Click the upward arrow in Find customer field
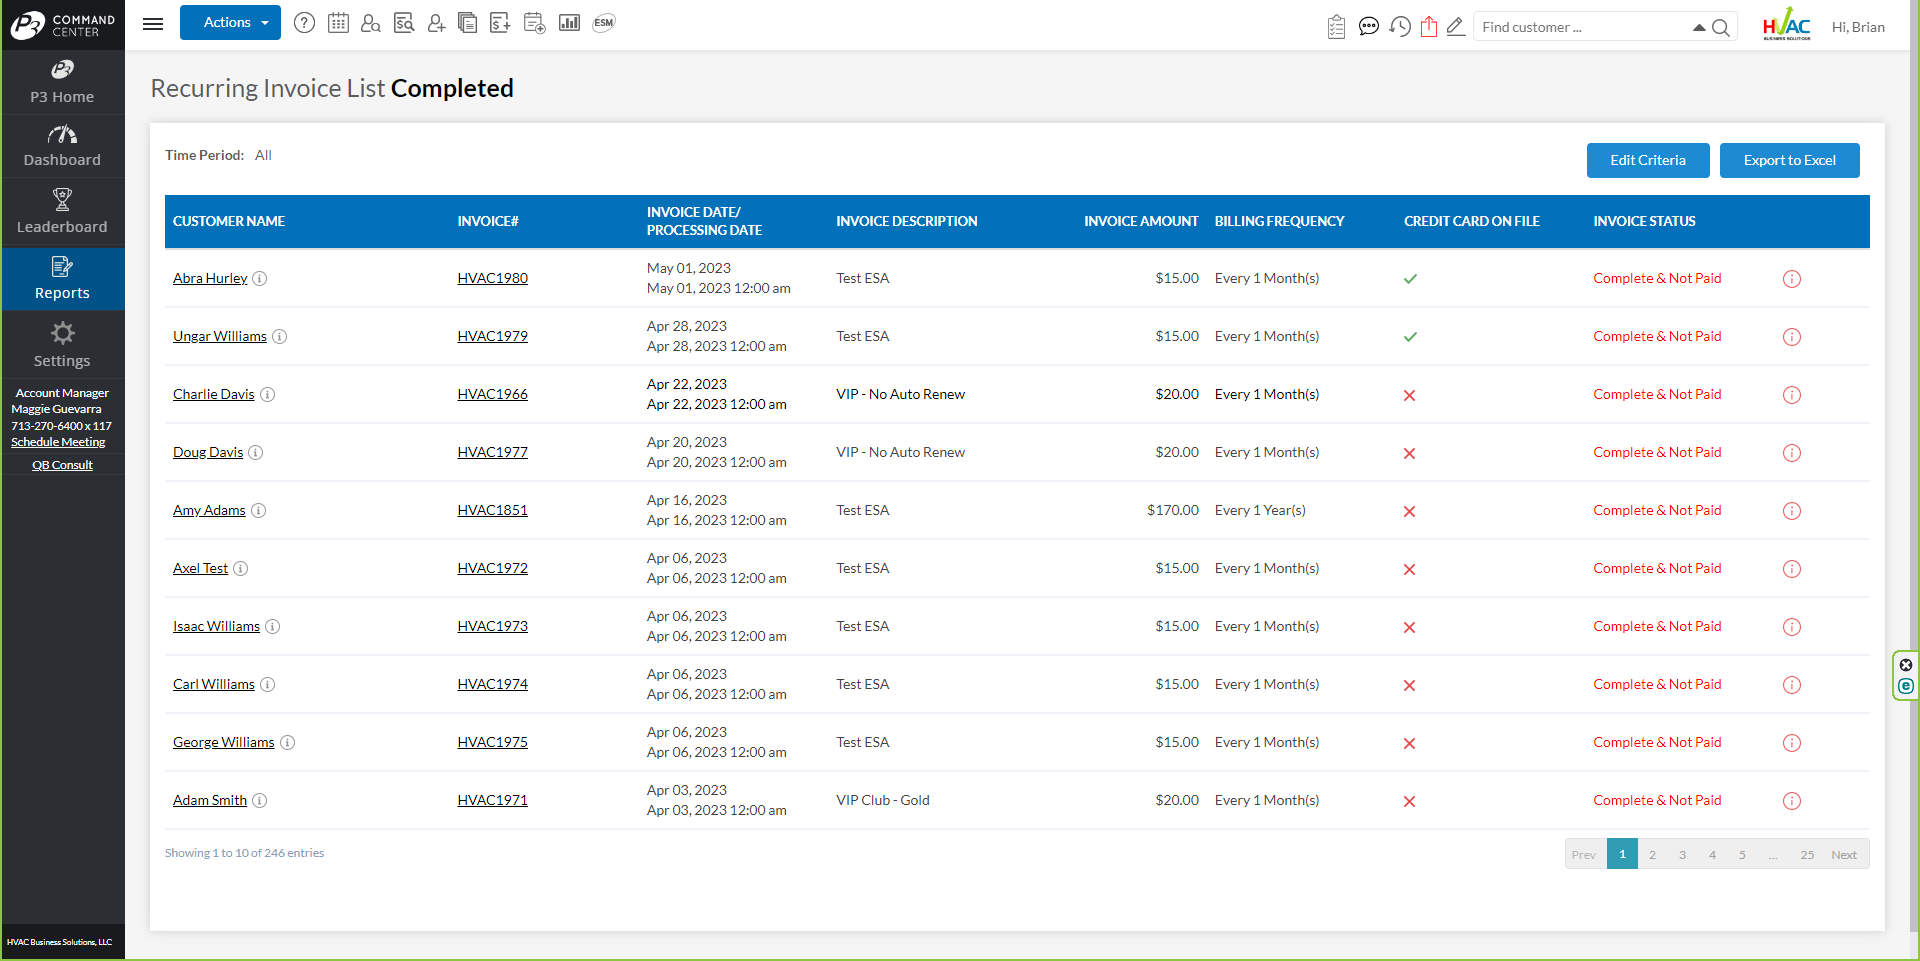Screen dimensions: 1920x961 1699,27
